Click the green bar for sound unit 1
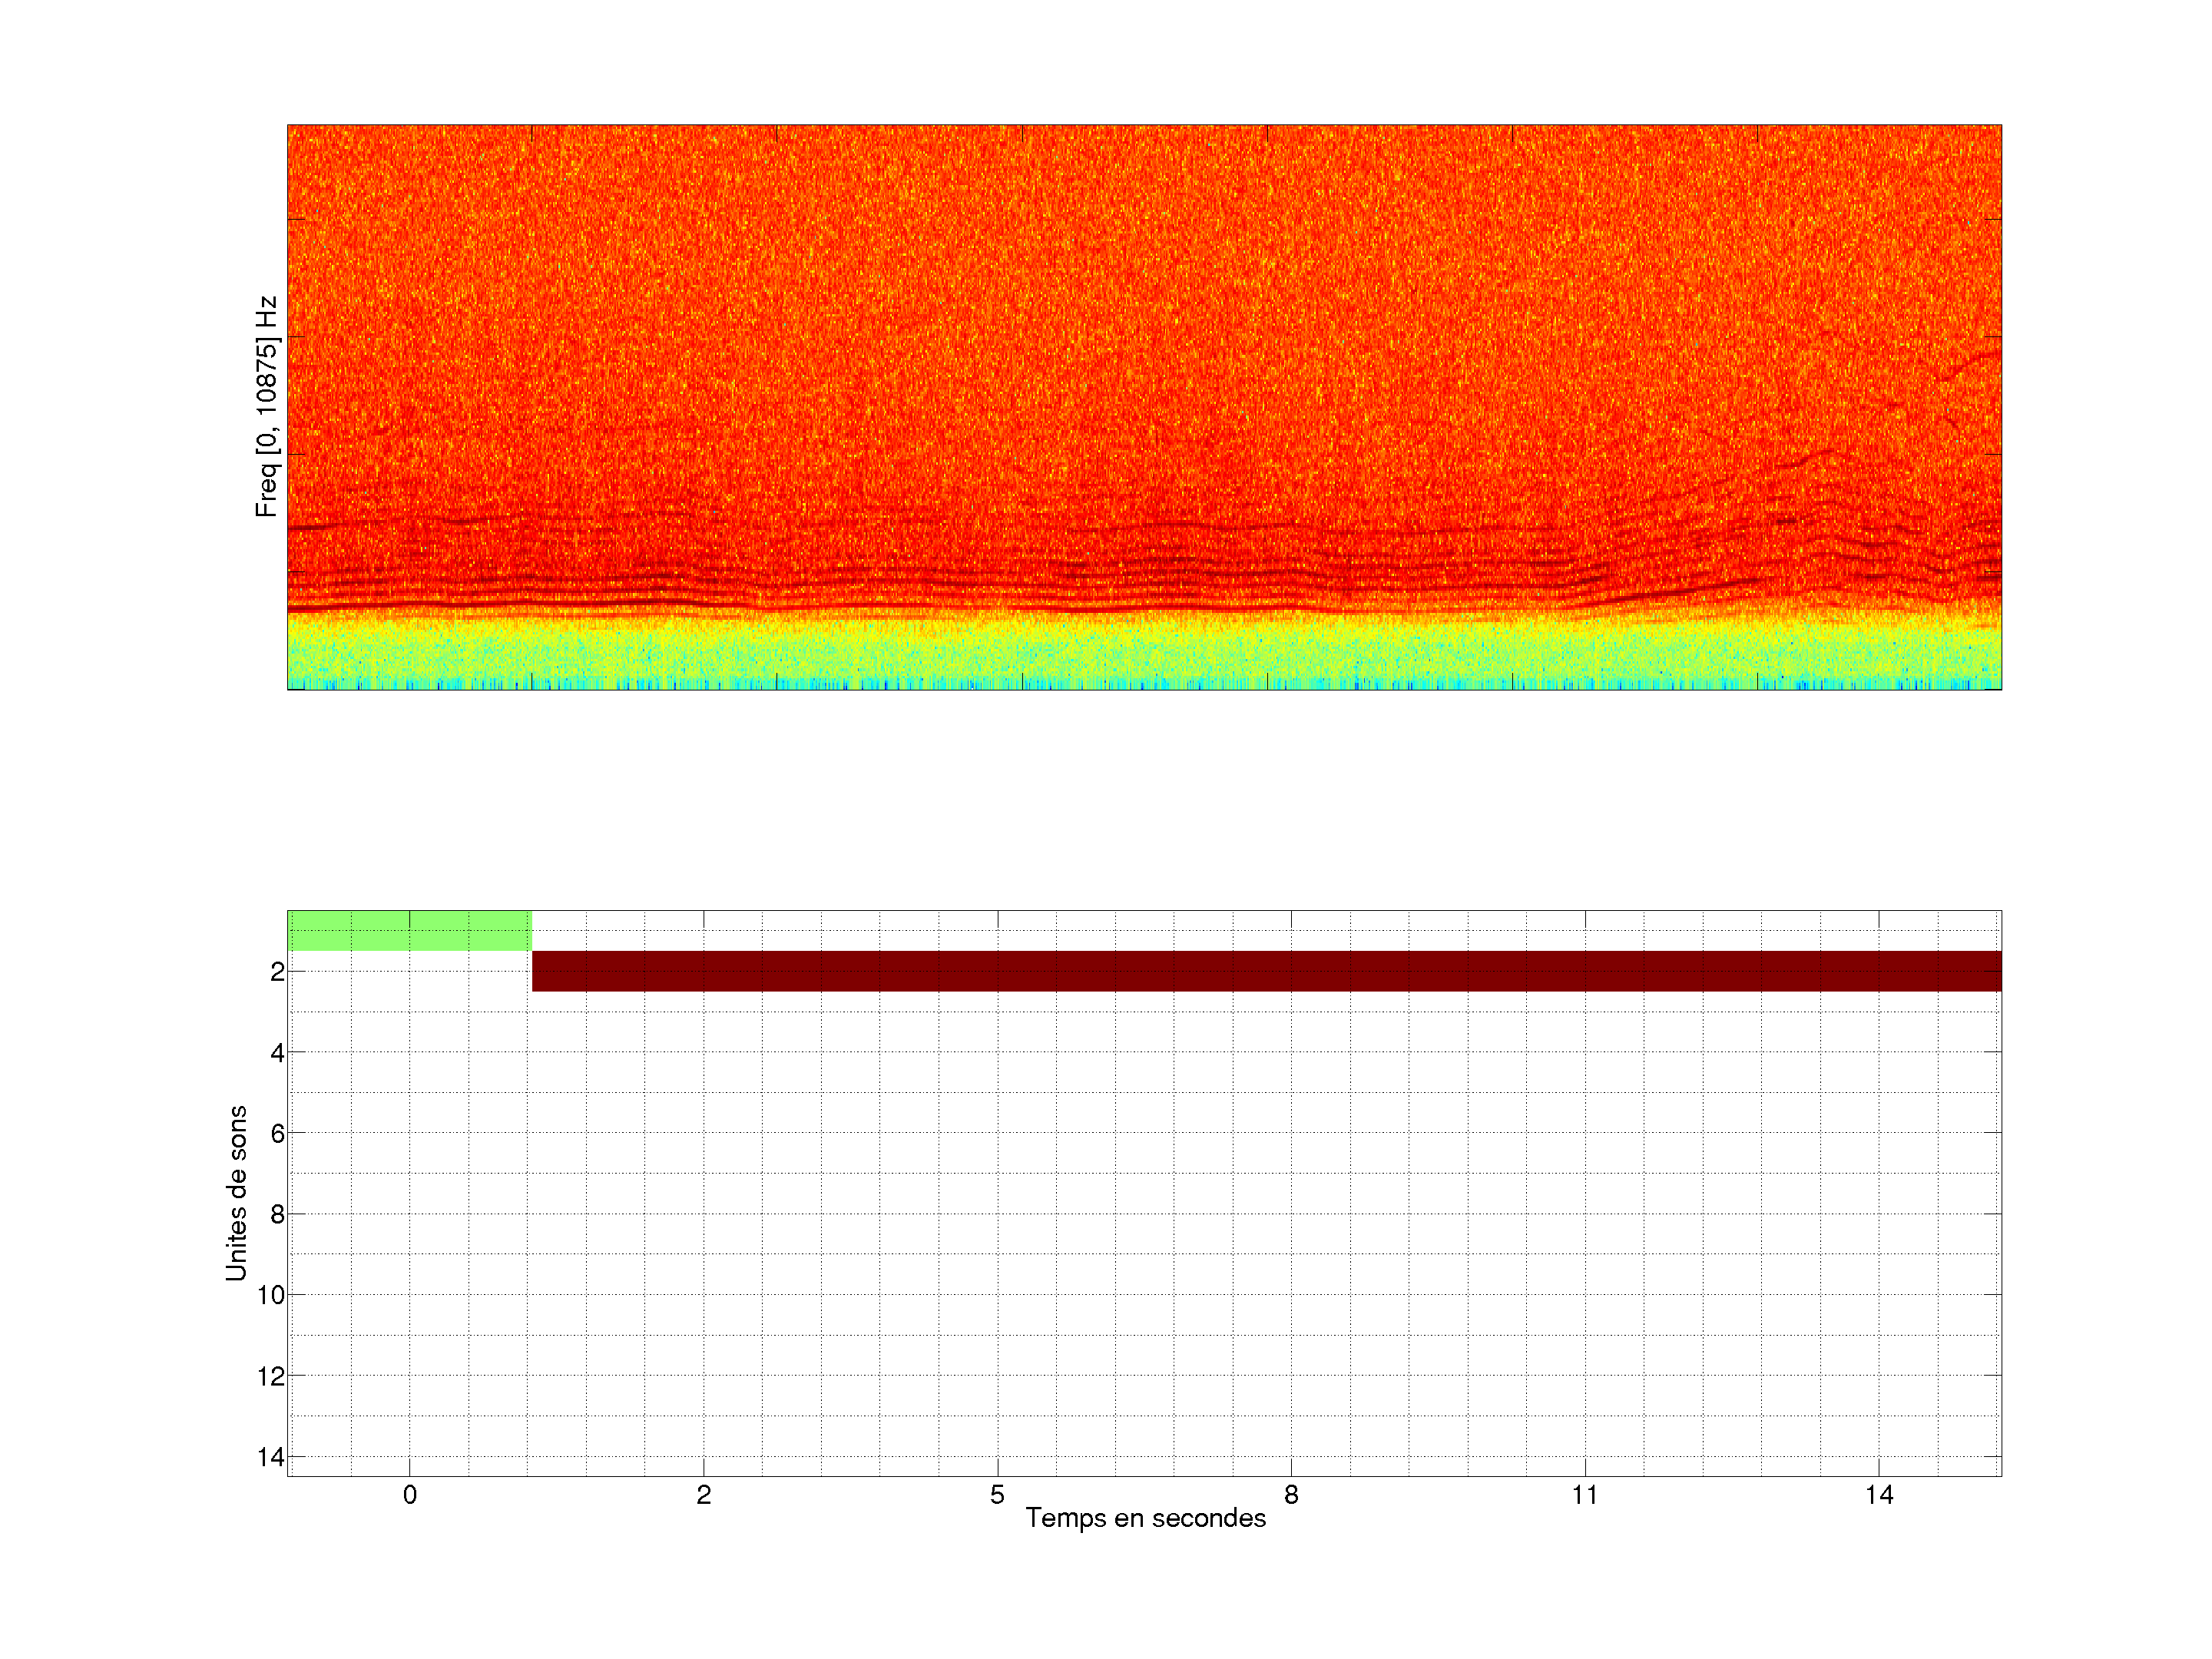The height and width of the screenshot is (1659, 2212). 409,930
